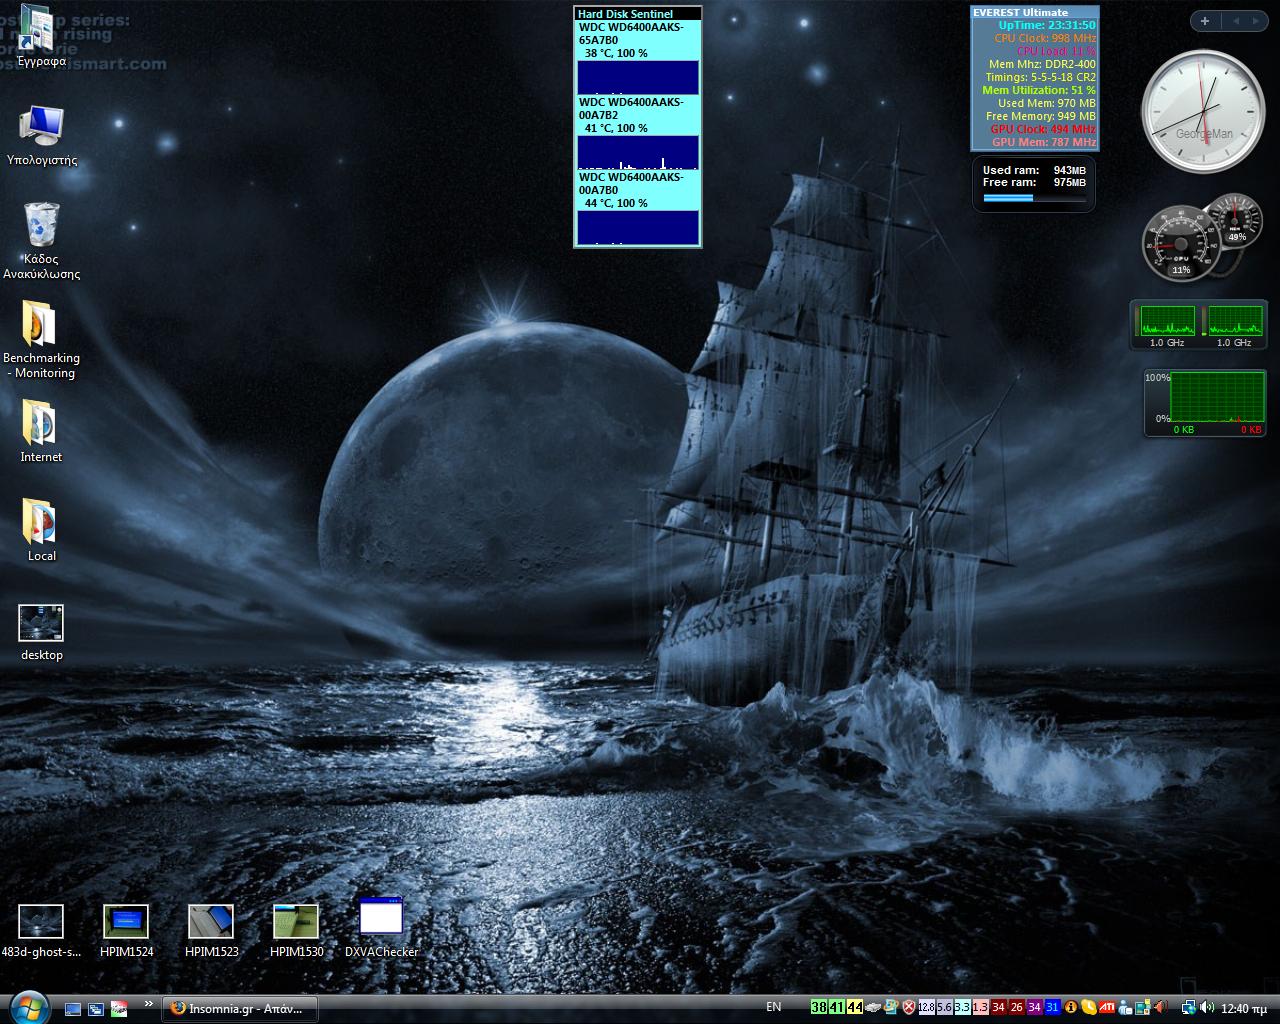
Task: Click the red speaker tray icon
Action: (x=1161, y=1007)
